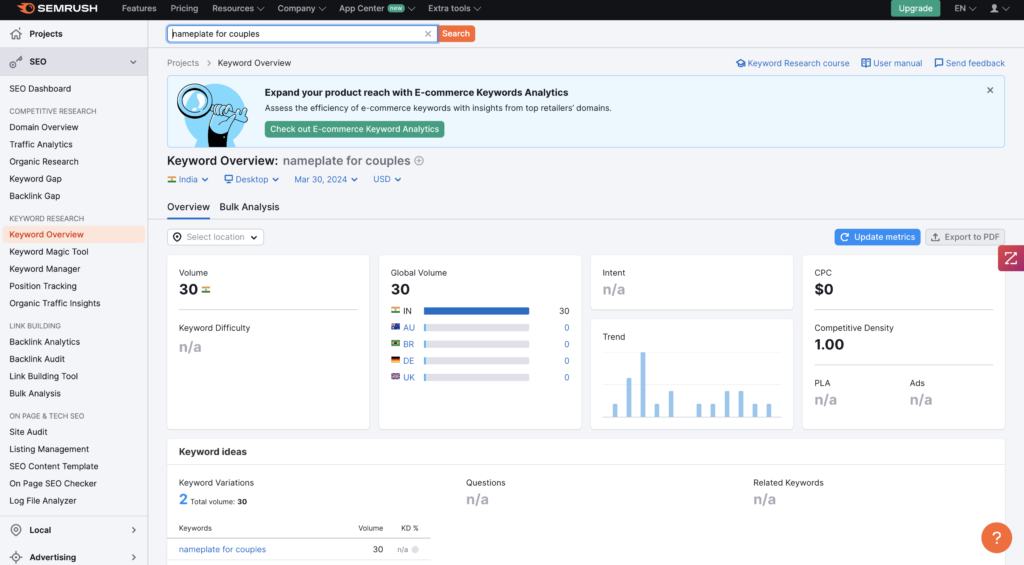Switch to the Bulk Analysis tab
Image resolution: width=1024 pixels, height=565 pixels.
point(249,207)
